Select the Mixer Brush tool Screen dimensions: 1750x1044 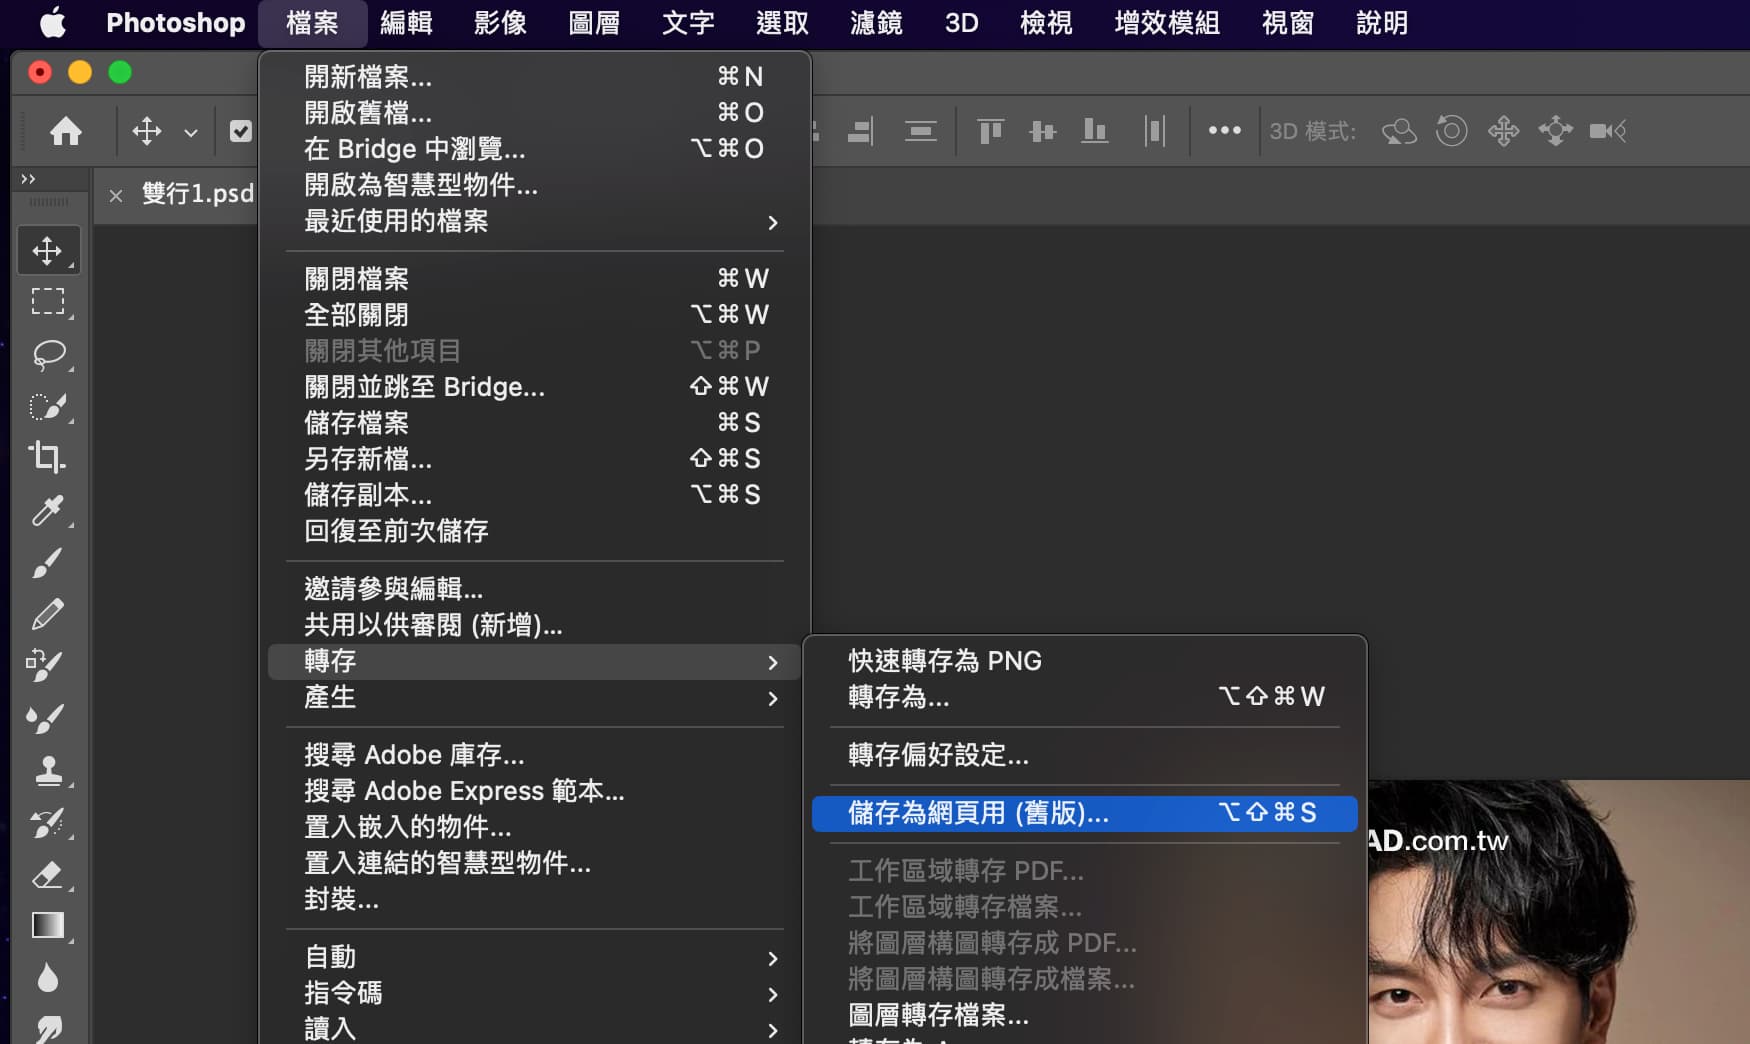click(x=47, y=718)
